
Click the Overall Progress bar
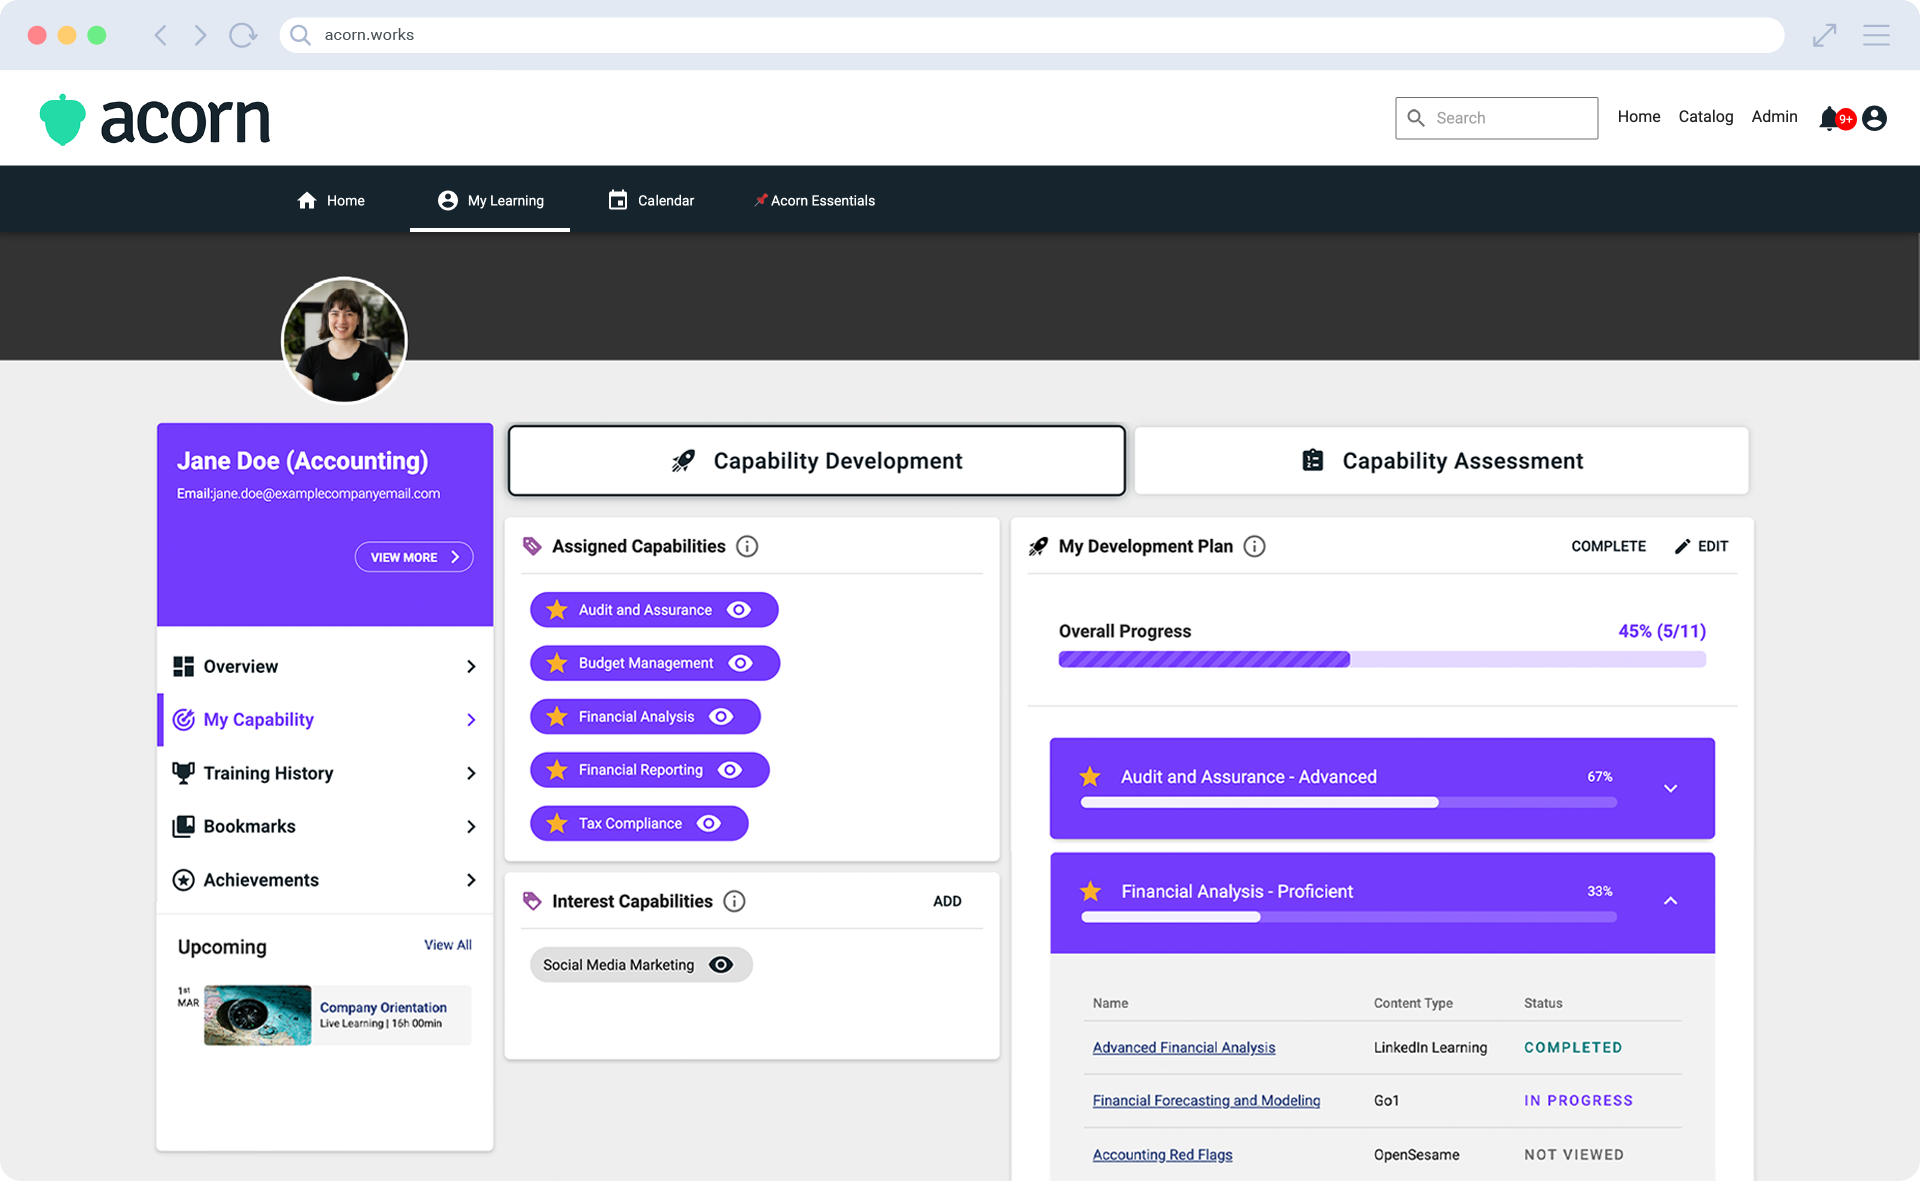pos(1381,659)
